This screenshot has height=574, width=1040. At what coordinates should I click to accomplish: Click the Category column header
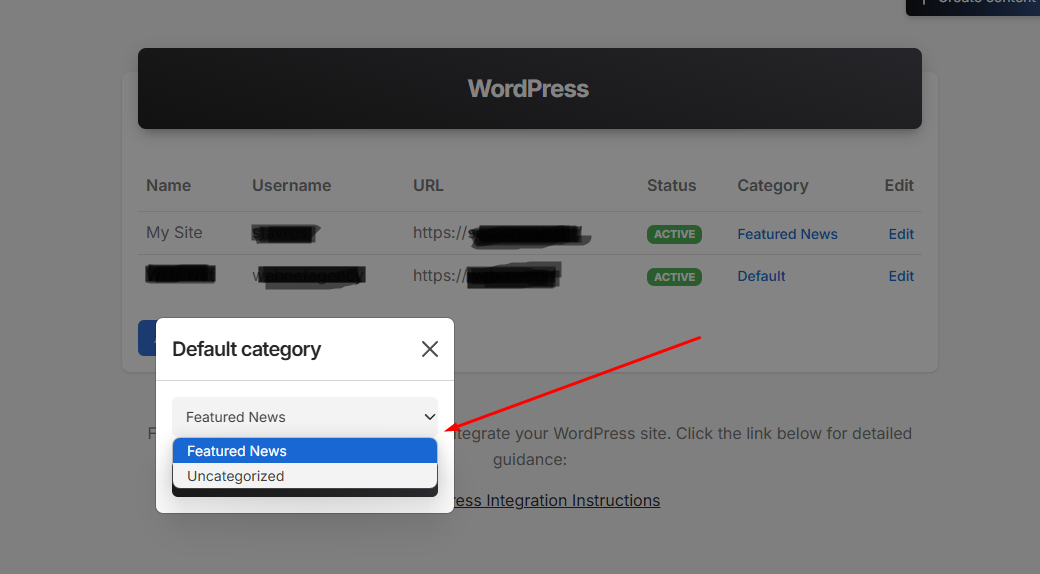tap(773, 186)
